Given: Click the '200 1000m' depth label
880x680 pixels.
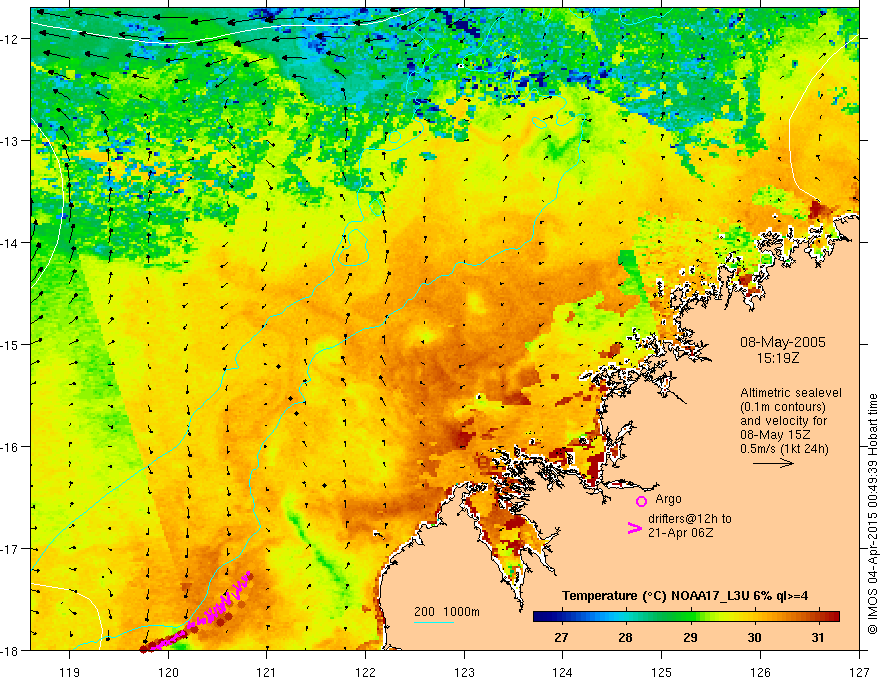Looking at the screenshot, I should [447, 612].
